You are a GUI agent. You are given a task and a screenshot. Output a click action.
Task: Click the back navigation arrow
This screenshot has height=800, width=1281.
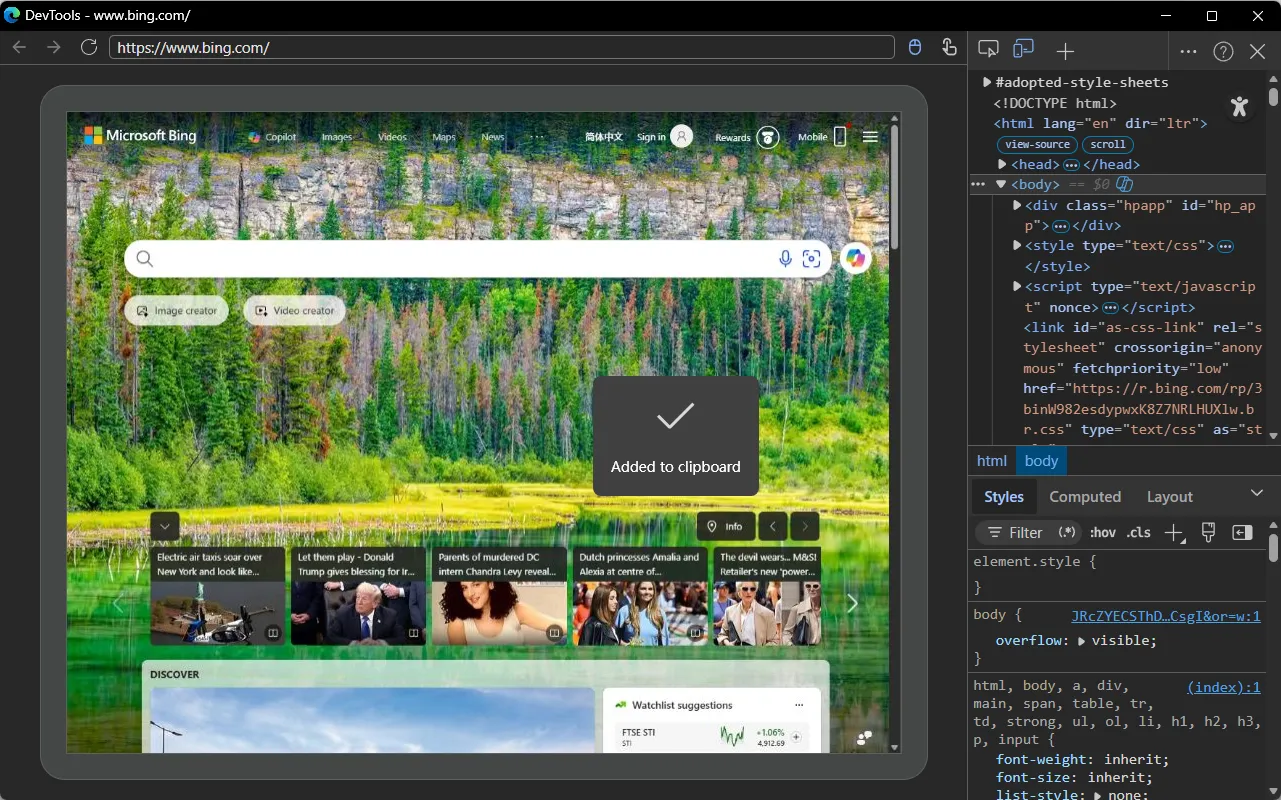20,48
